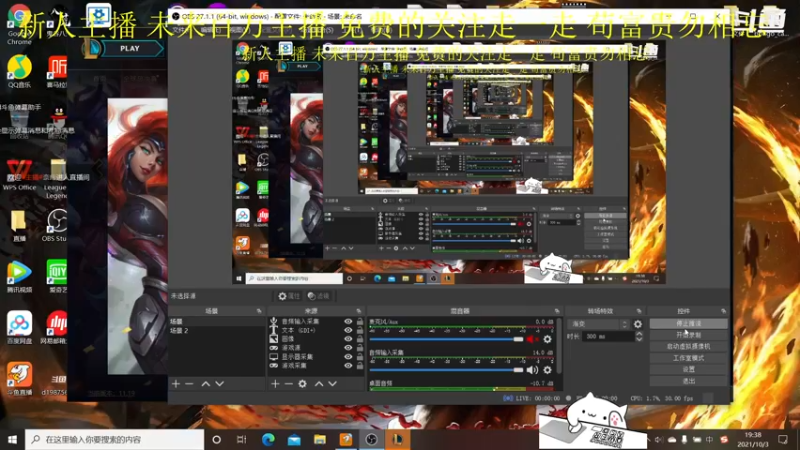The width and height of the screenshot is (800, 450).
Task: Click PLAY in the League client
Action: coord(130,48)
